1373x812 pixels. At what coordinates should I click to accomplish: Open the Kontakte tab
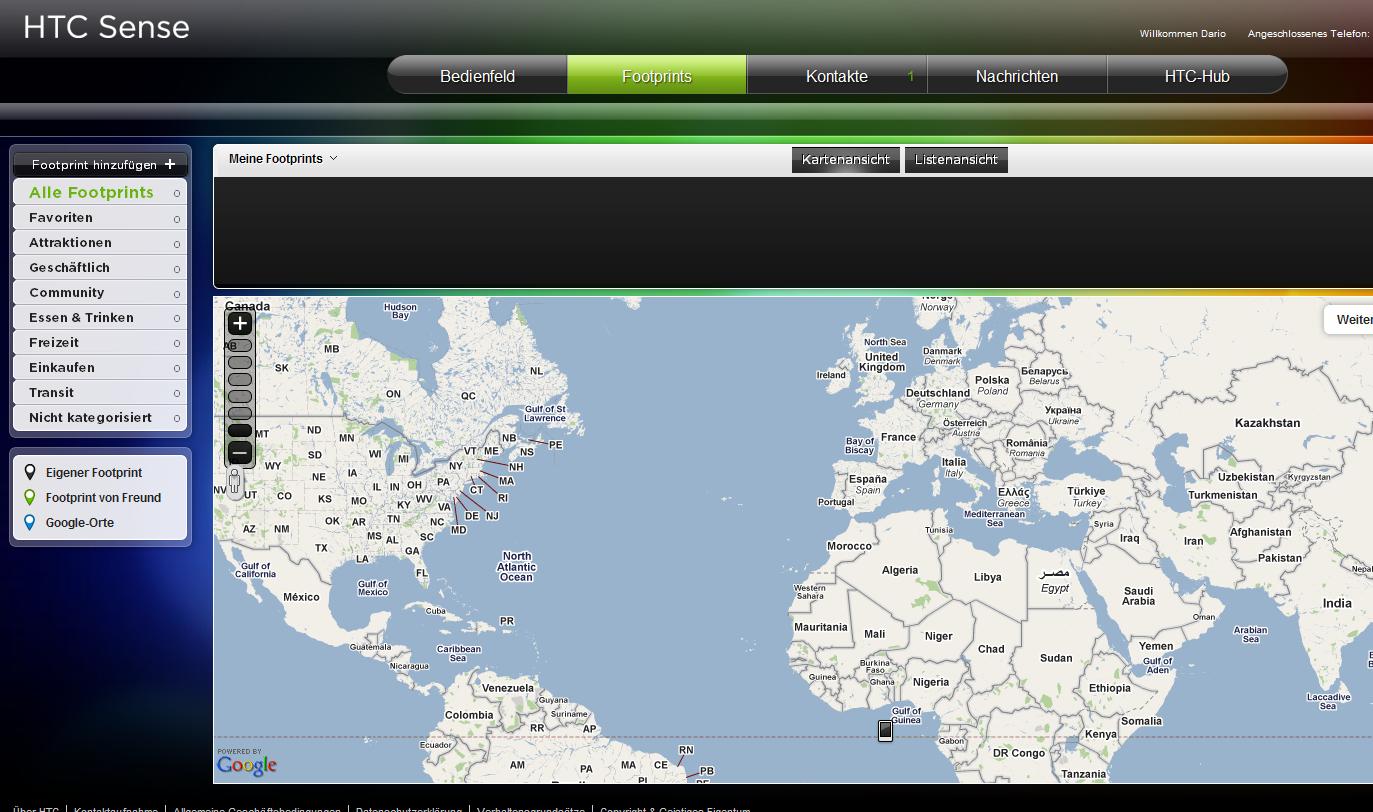837,76
